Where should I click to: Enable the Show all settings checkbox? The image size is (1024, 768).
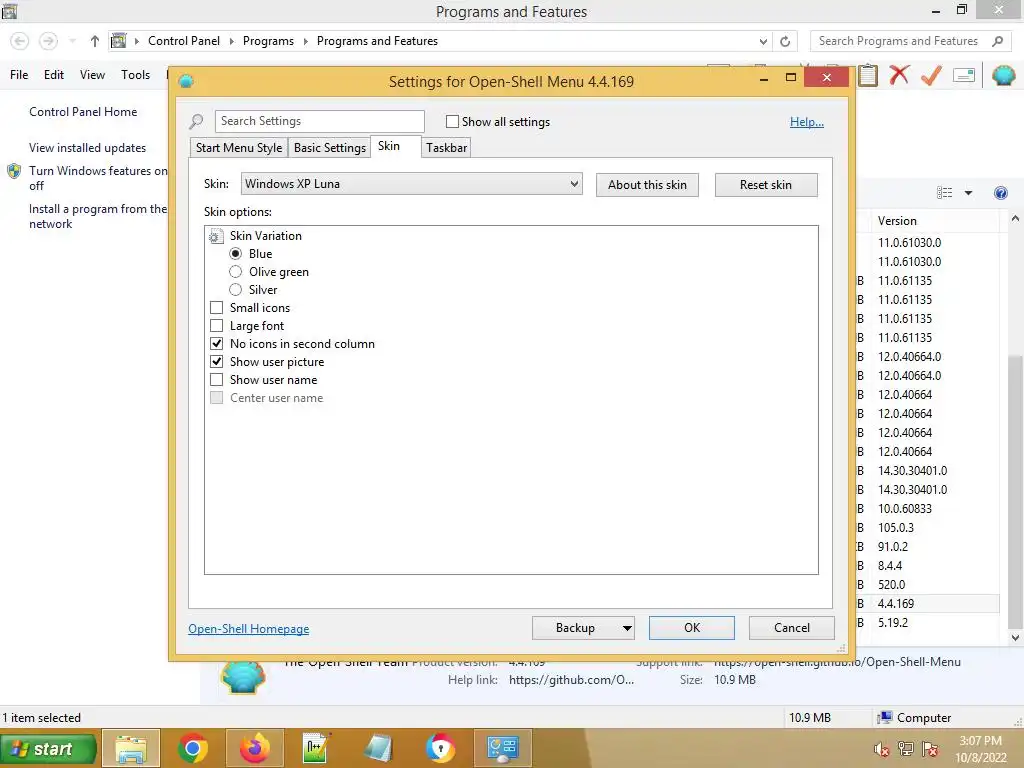click(x=452, y=121)
